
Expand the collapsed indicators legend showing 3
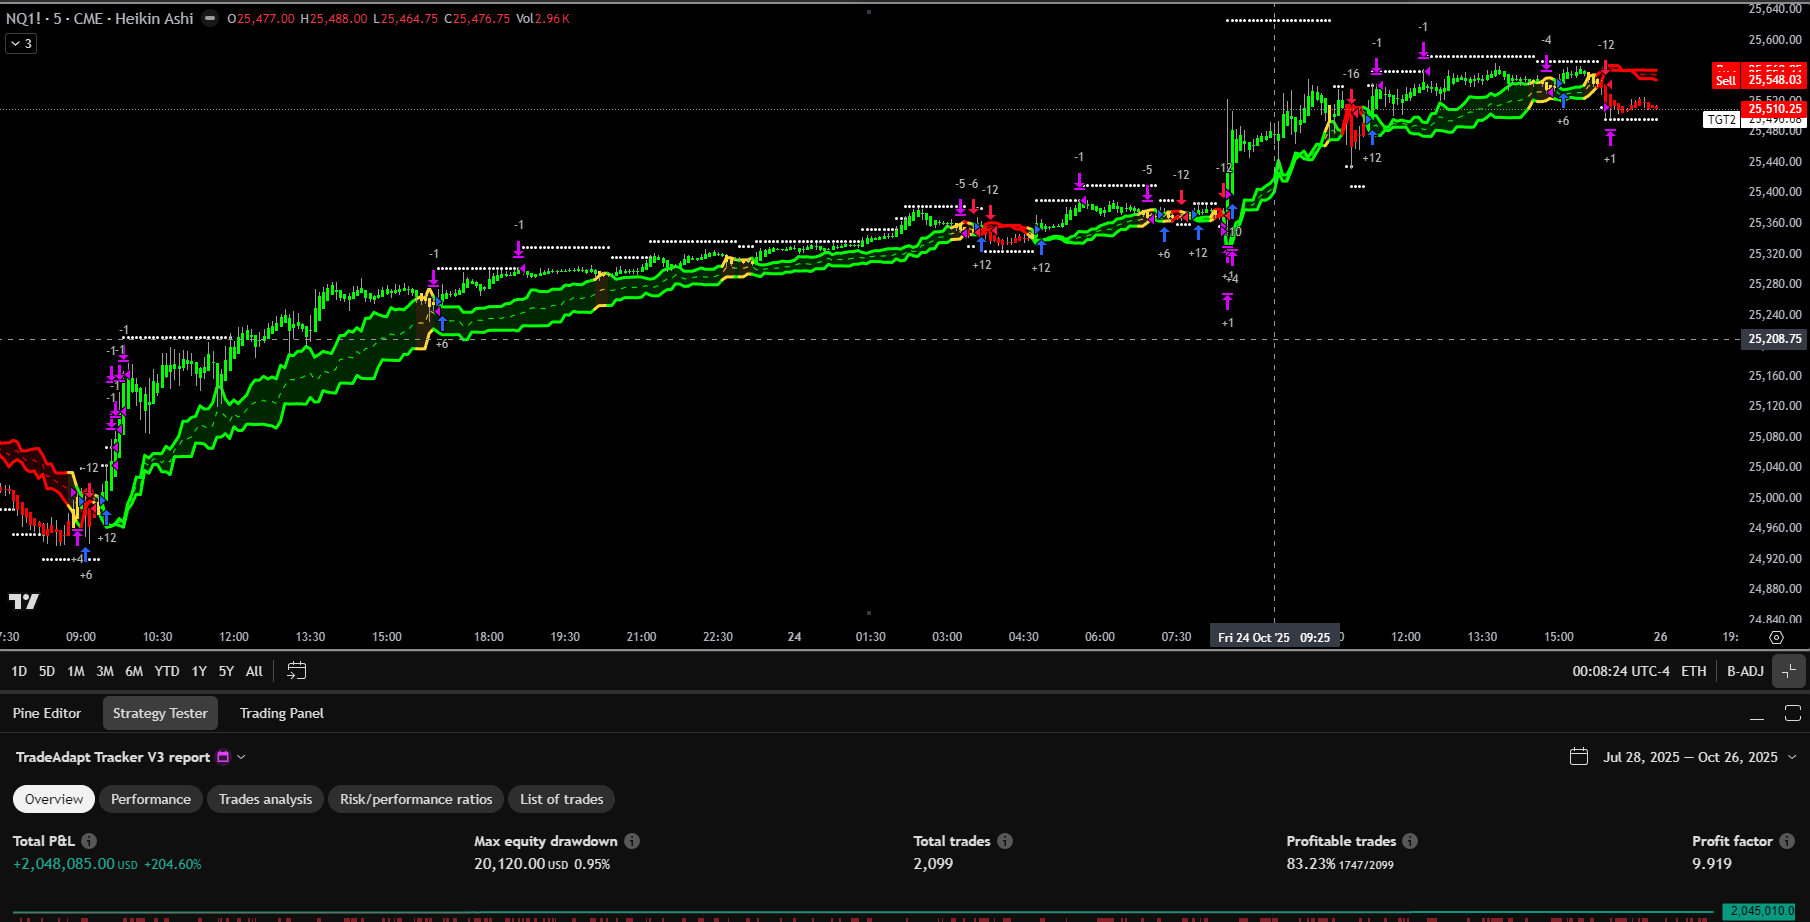click(x=21, y=43)
